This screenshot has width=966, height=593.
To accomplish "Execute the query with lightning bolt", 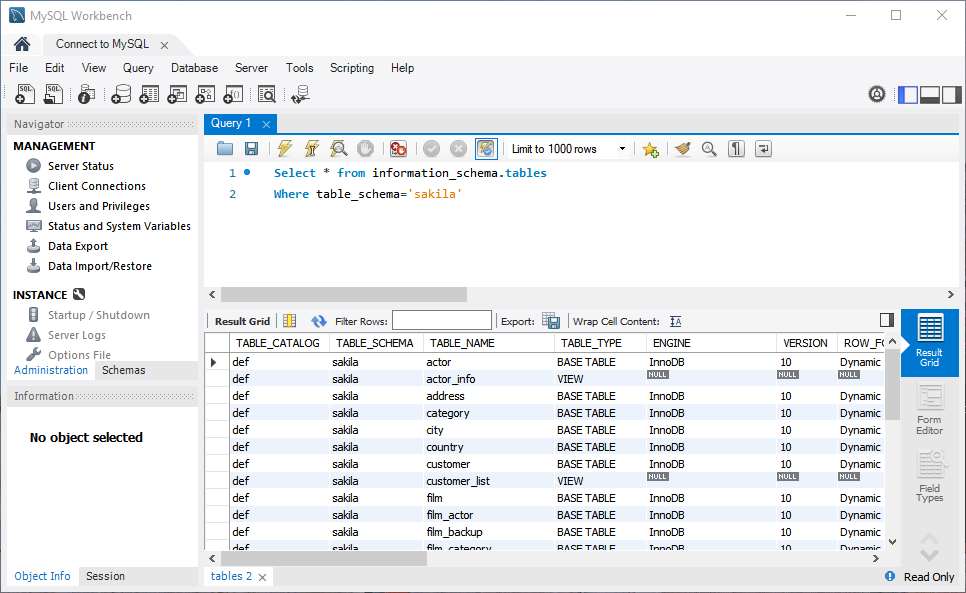I will [285, 148].
